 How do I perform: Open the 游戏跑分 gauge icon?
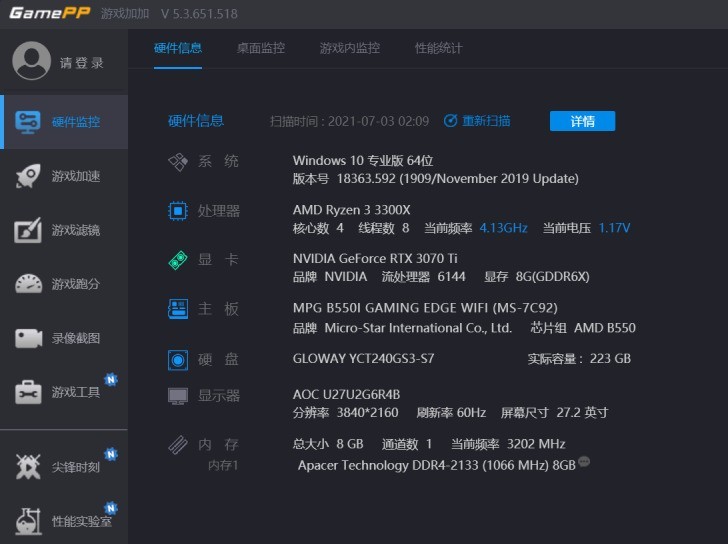[x=28, y=284]
